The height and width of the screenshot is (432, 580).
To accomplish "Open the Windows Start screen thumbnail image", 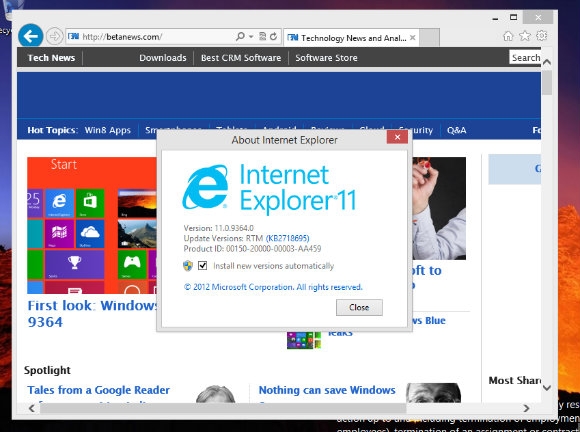I will pyautogui.click(x=92, y=225).
